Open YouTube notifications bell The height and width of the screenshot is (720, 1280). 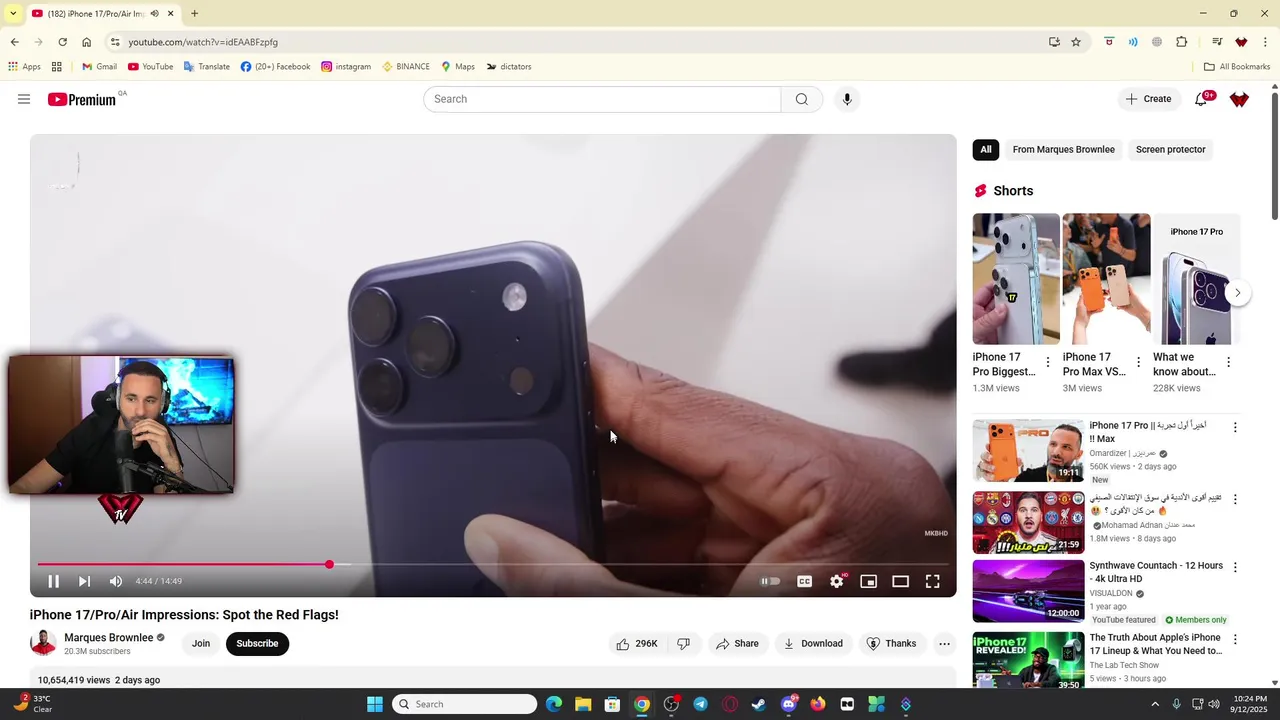pos(1202,99)
